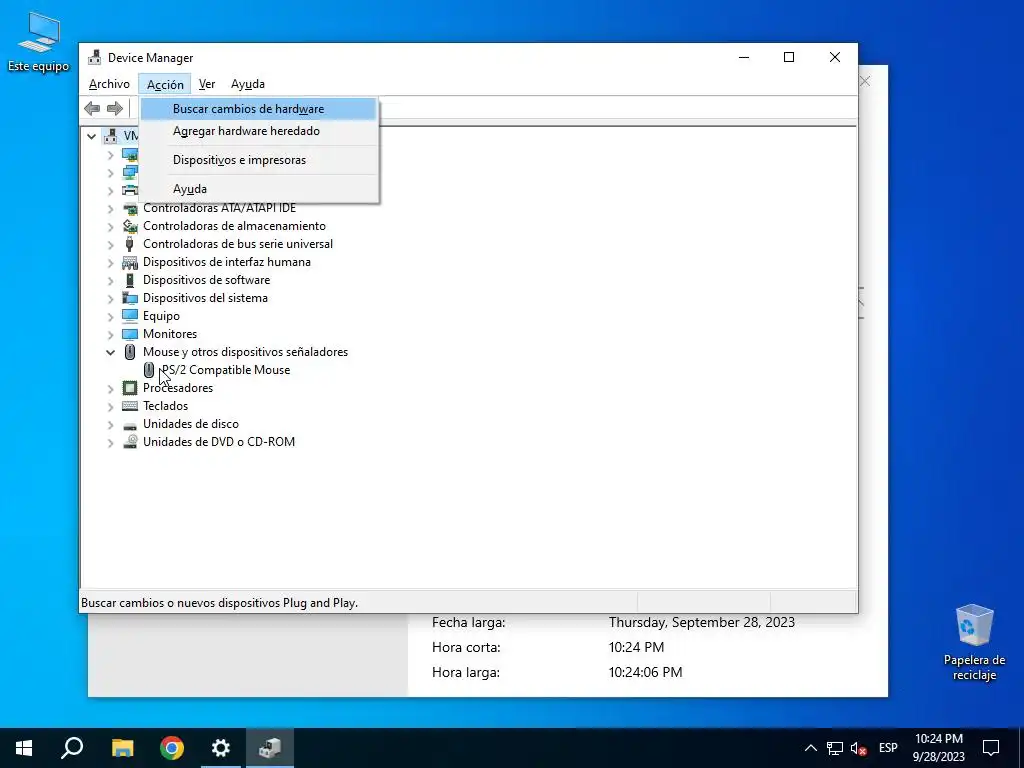Open File Explorer from taskbar
This screenshot has height=768, width=1024.
[122, 748]
